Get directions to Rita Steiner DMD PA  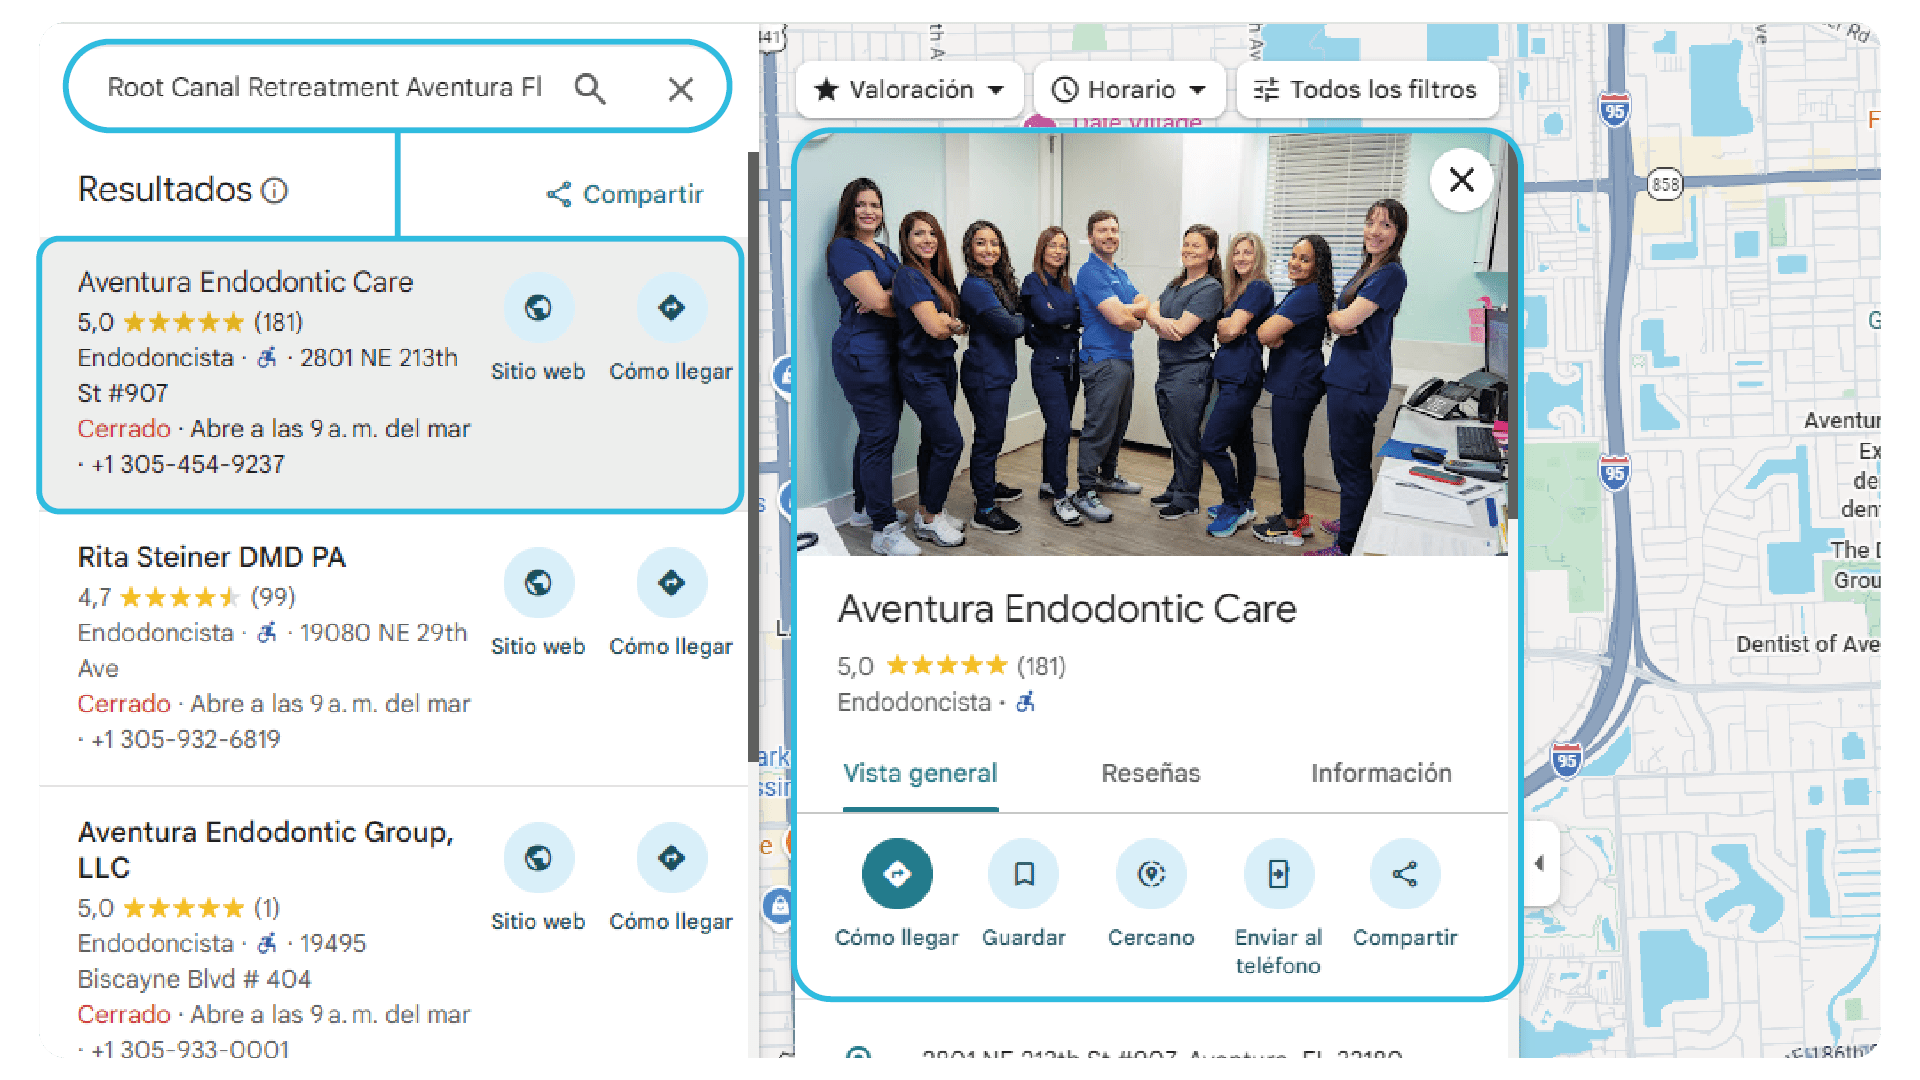671,583
